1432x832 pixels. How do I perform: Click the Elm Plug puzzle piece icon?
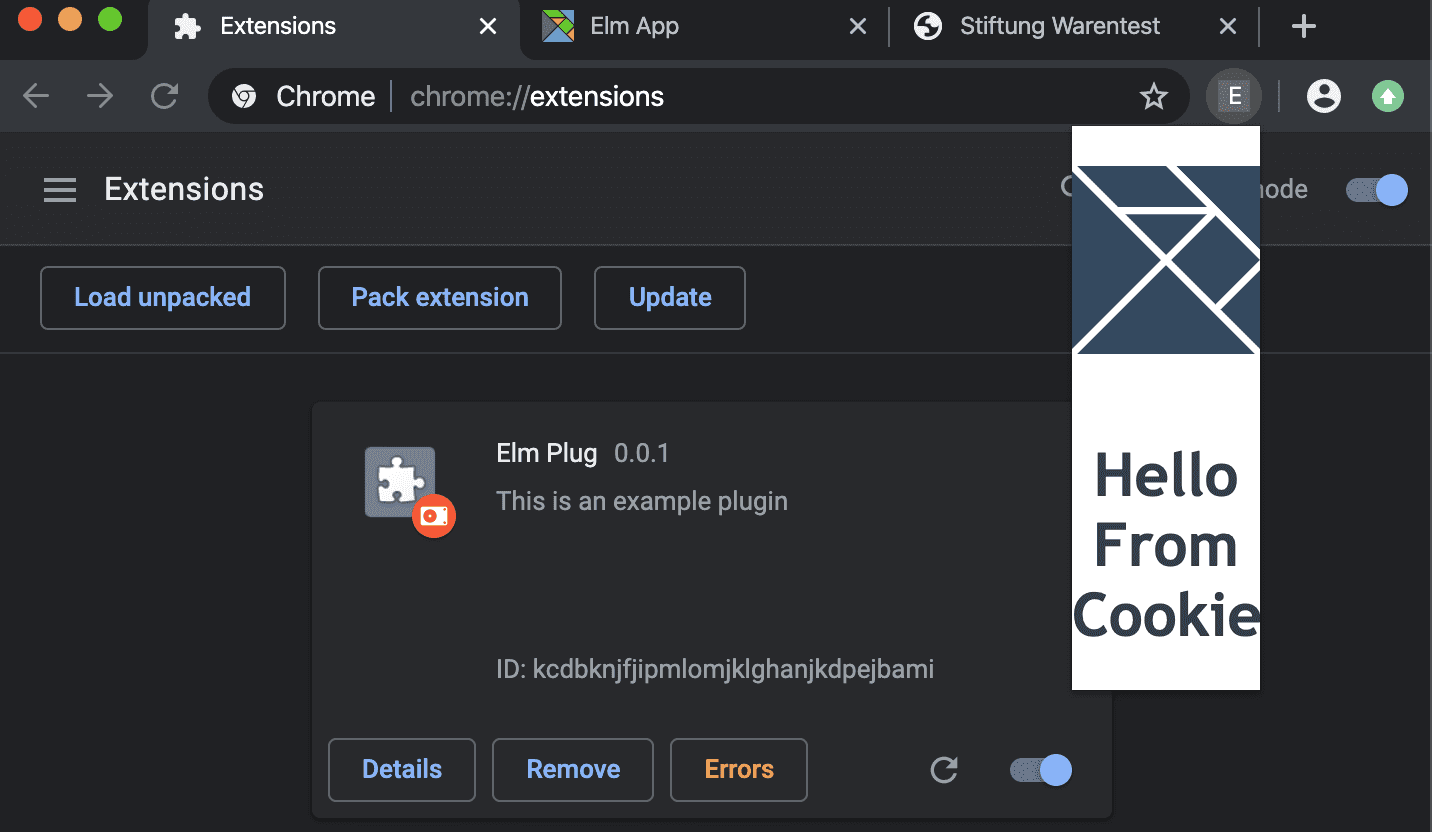click(x=400, y=482)
